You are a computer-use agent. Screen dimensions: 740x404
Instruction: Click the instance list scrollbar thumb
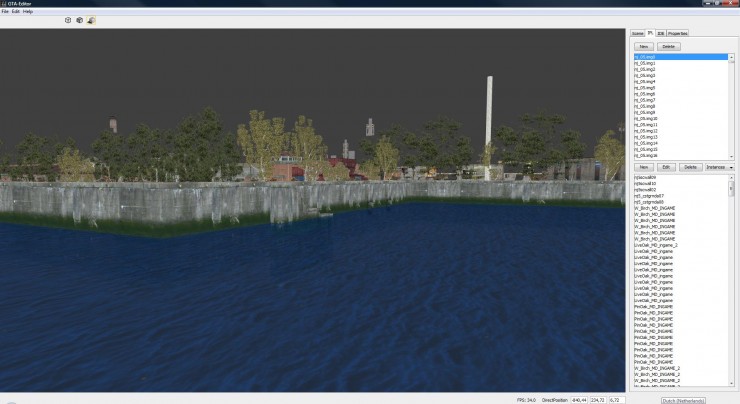pos(732,189)
